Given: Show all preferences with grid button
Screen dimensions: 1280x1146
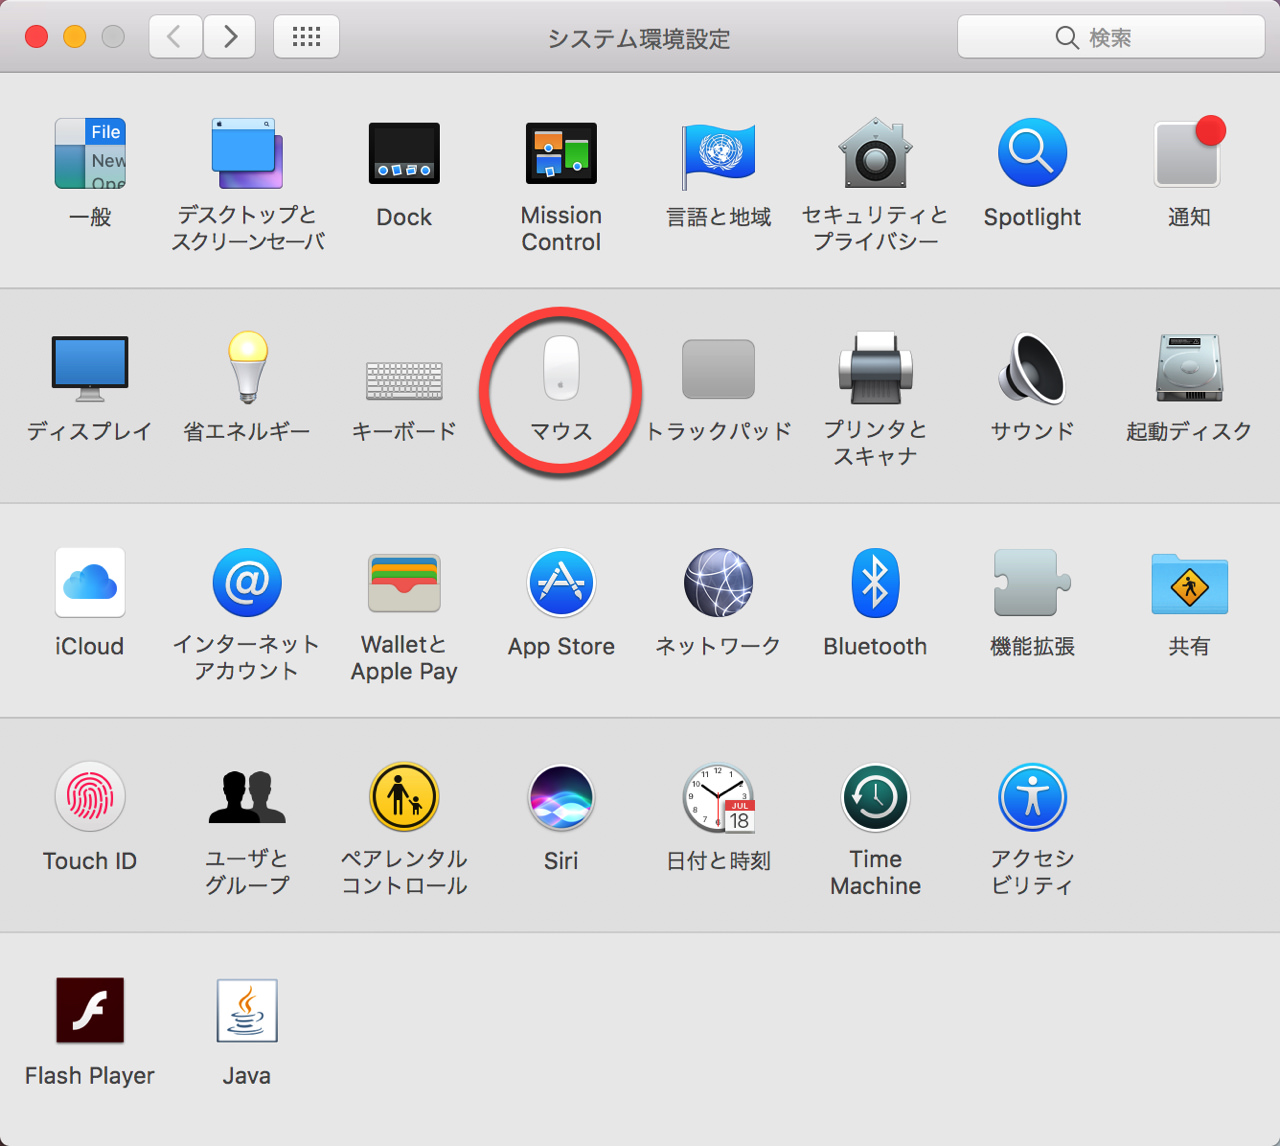Looking at the screenshot, I should [x=306, y=37].
